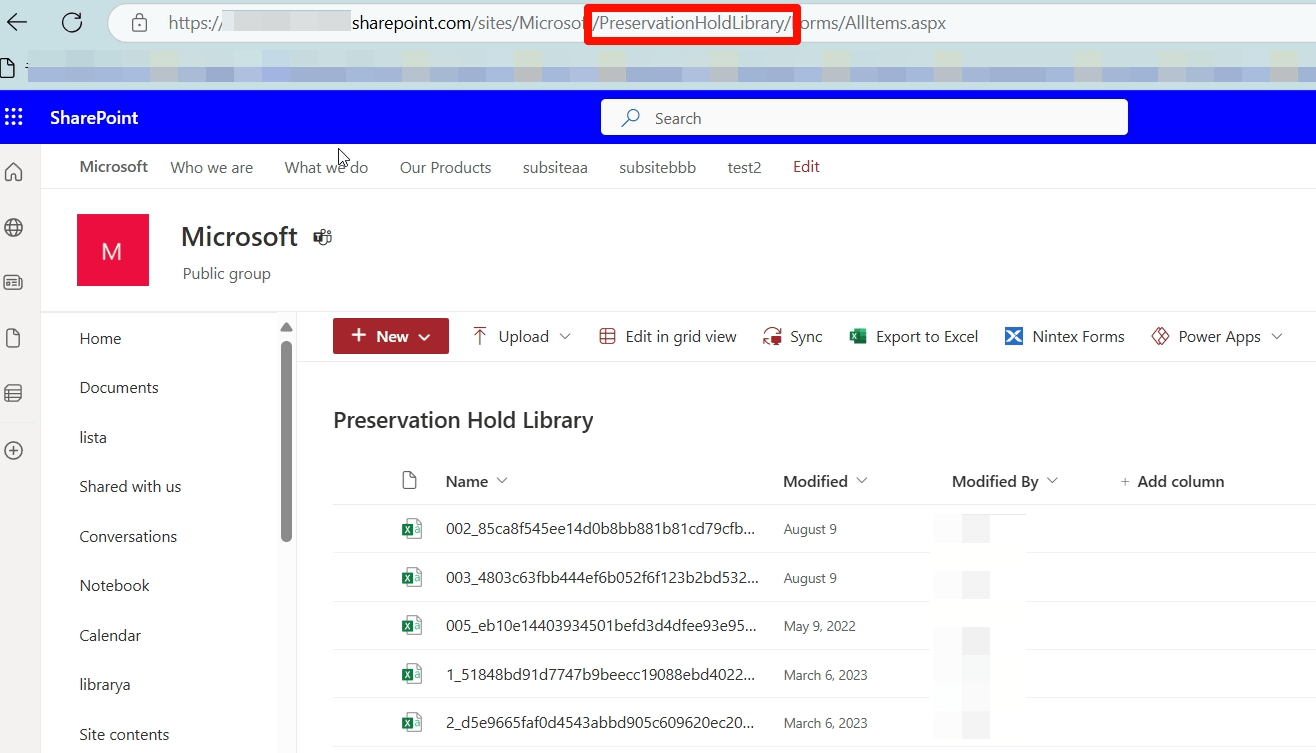
Task: Reload the page with the refresh icon
Action: (72, 22)
